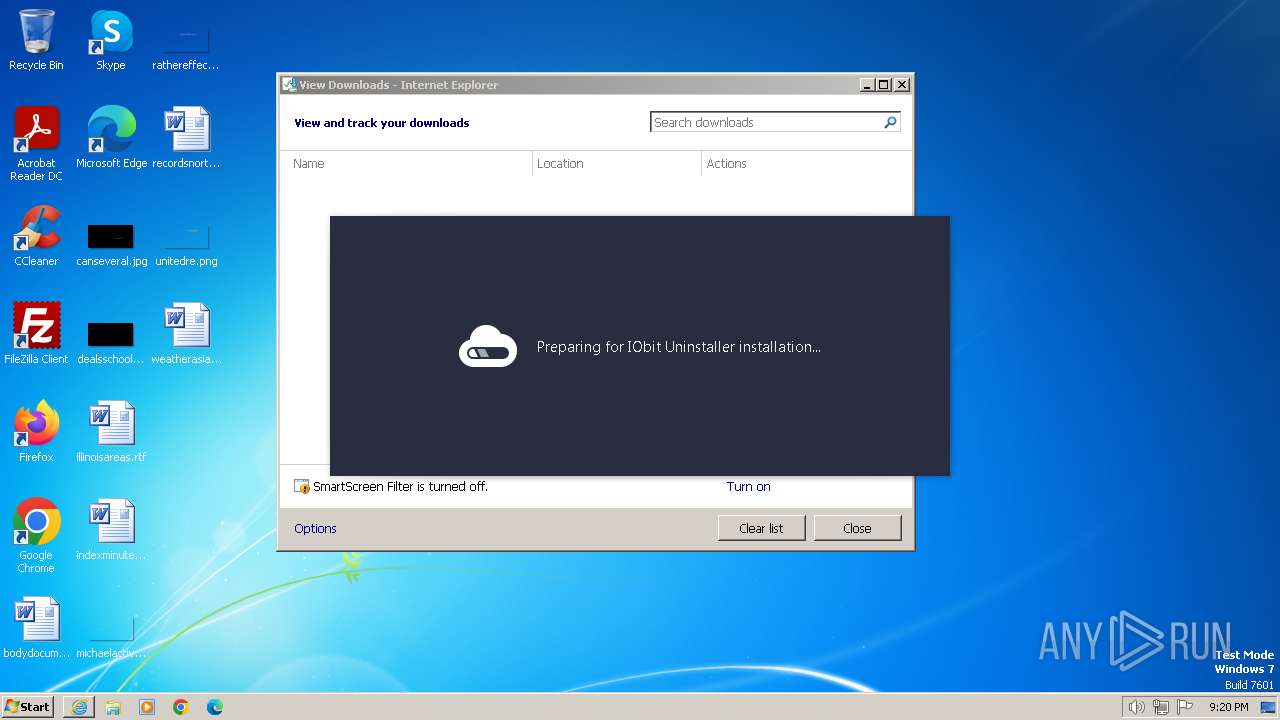Click the search magnifier in downloads

[x=890, y=122]
